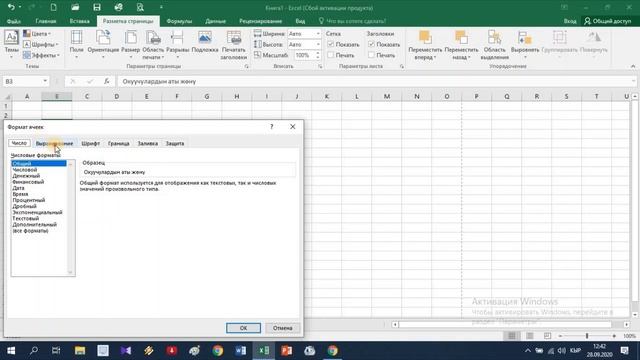Switch to Normal view in the status bar

pyautogui.click(x=512, y=336)
